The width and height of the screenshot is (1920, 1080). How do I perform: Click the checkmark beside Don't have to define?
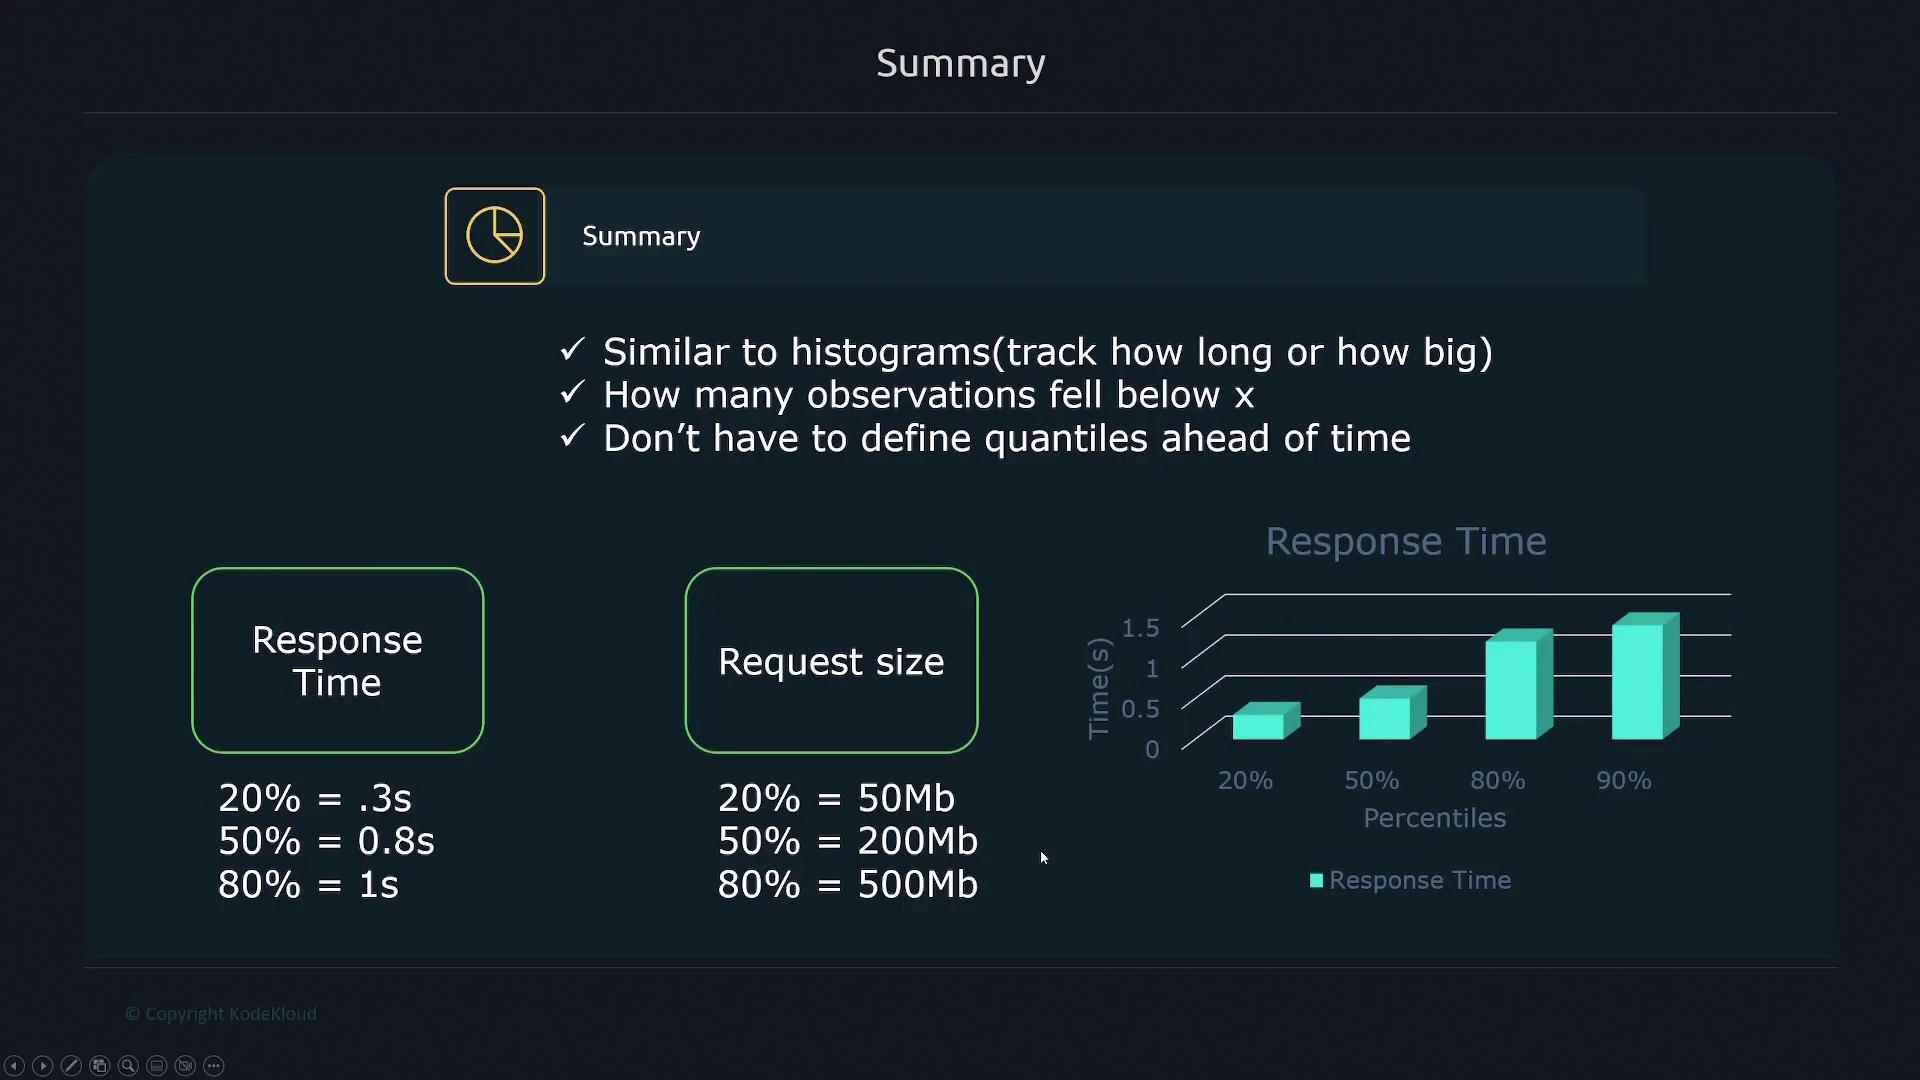pos(572,437)
